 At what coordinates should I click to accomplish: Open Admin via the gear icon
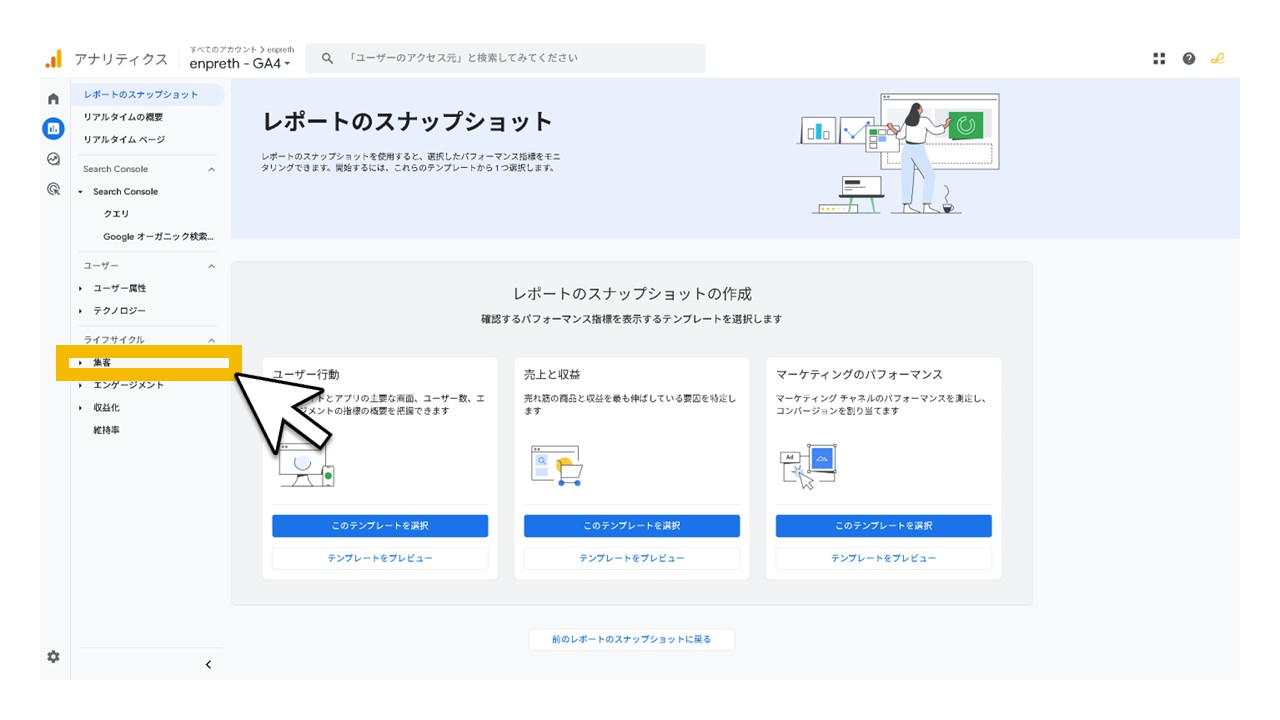pos(53,657)
